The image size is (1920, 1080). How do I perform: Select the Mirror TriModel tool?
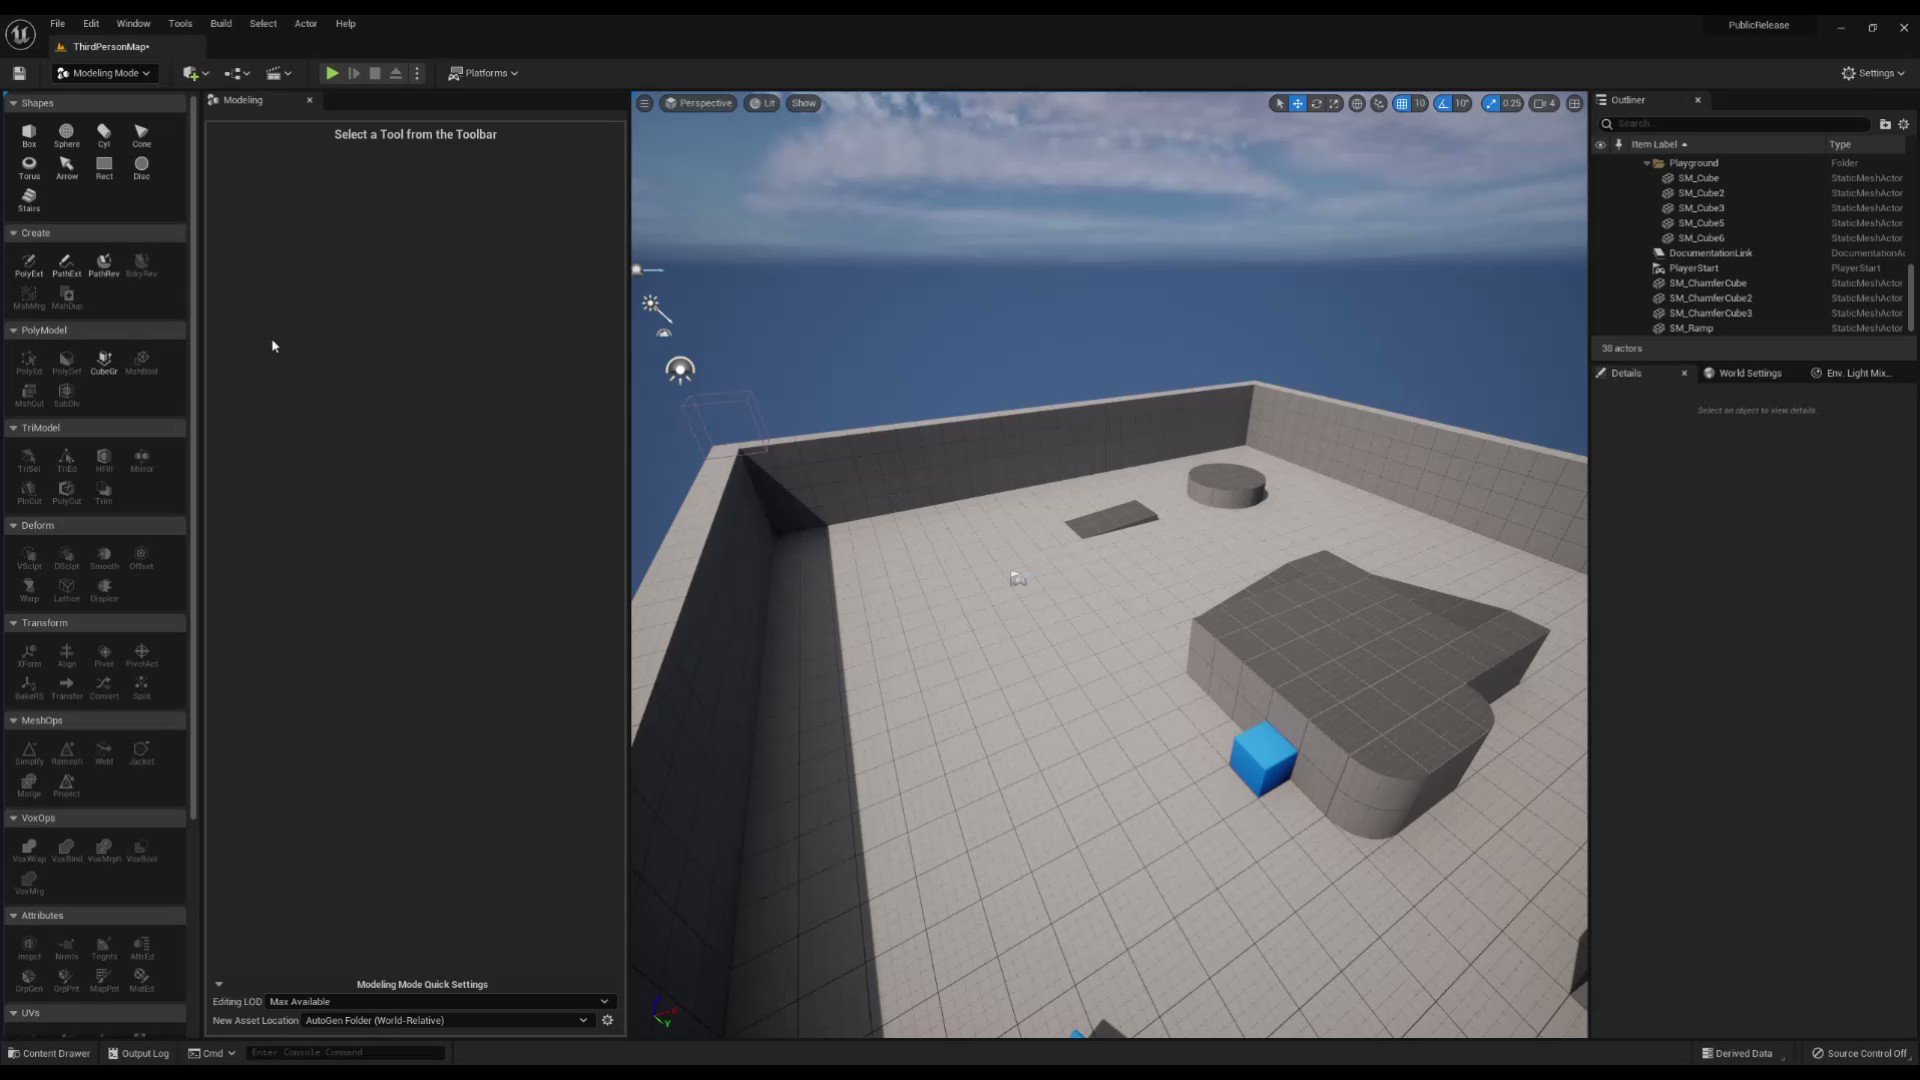141,458
